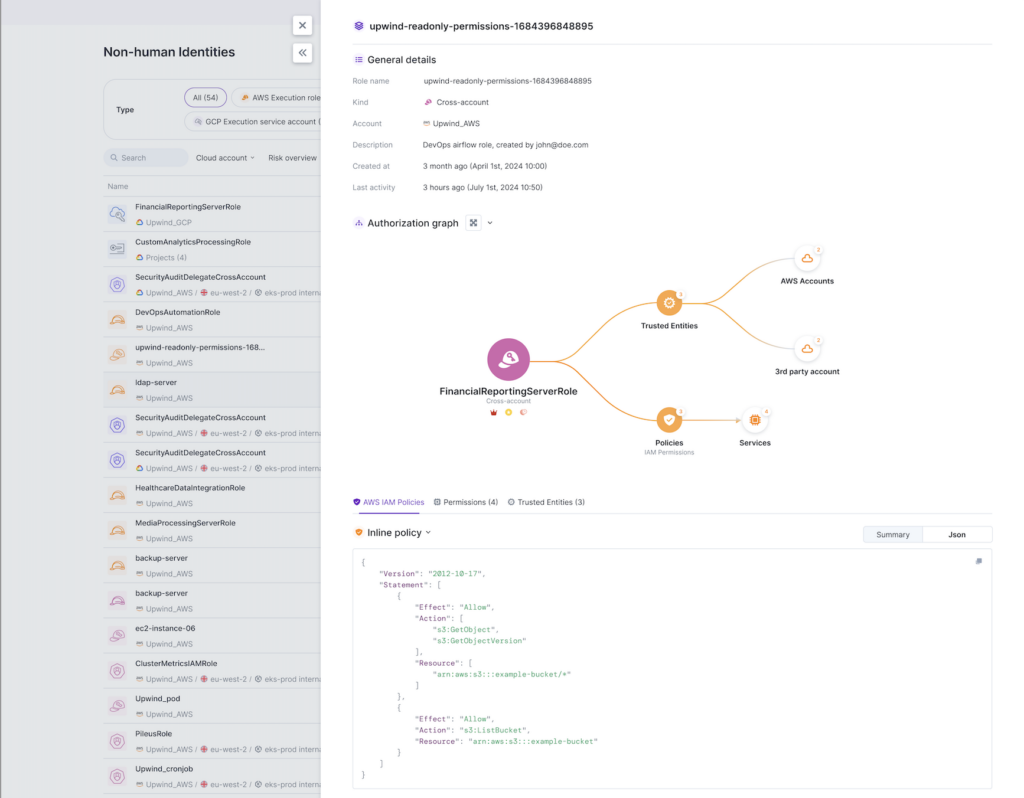Open the Permissions (4) tab
This screenshot has width=1024, height=798.
pyautogui.click(x=466, y=502)
